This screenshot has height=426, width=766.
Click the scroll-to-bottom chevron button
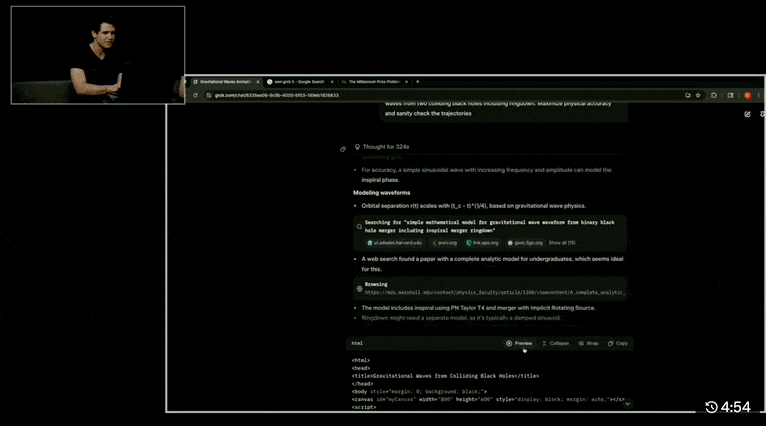[x=628, y=404]
